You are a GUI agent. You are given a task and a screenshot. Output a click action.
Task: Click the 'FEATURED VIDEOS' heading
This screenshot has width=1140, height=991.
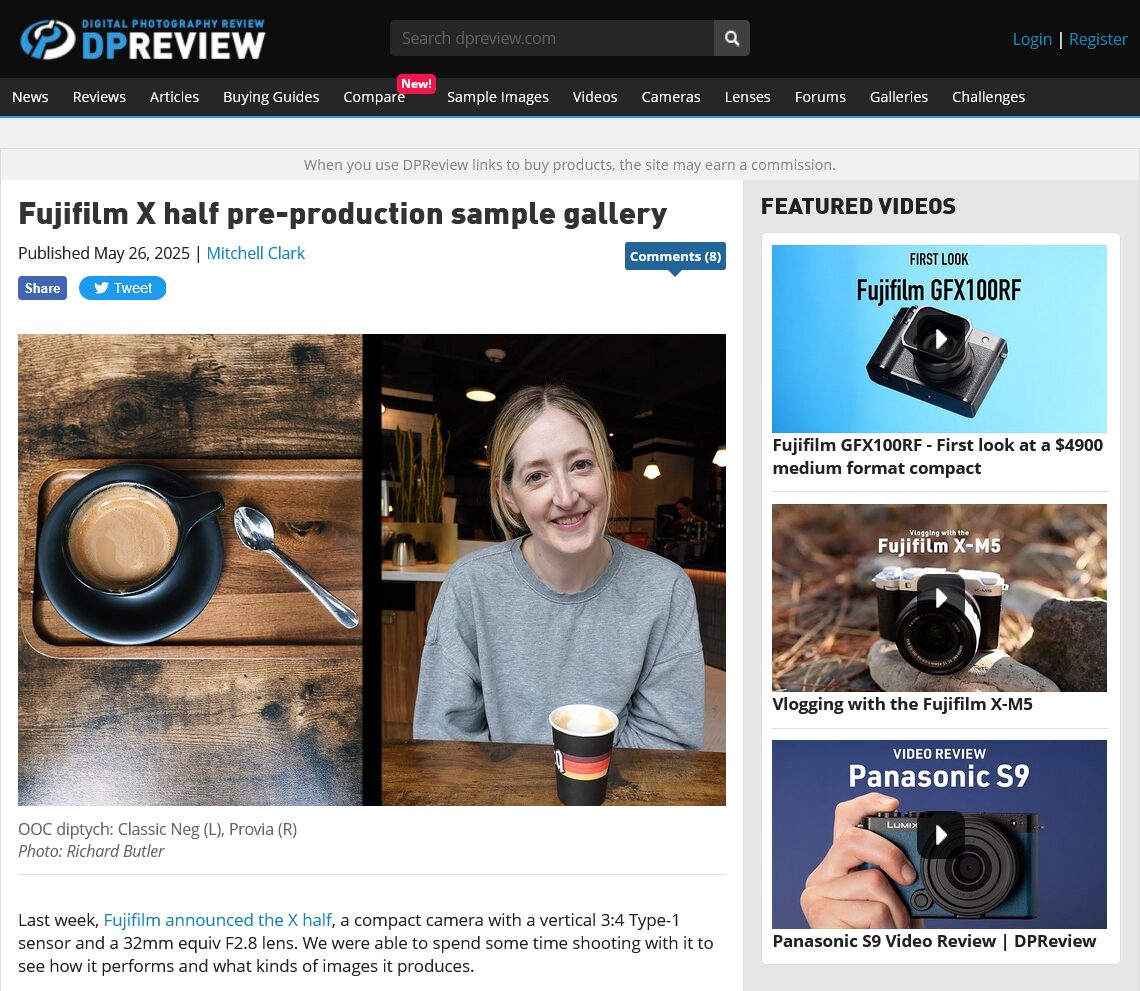pyautogui.click(x=858, y=206)
